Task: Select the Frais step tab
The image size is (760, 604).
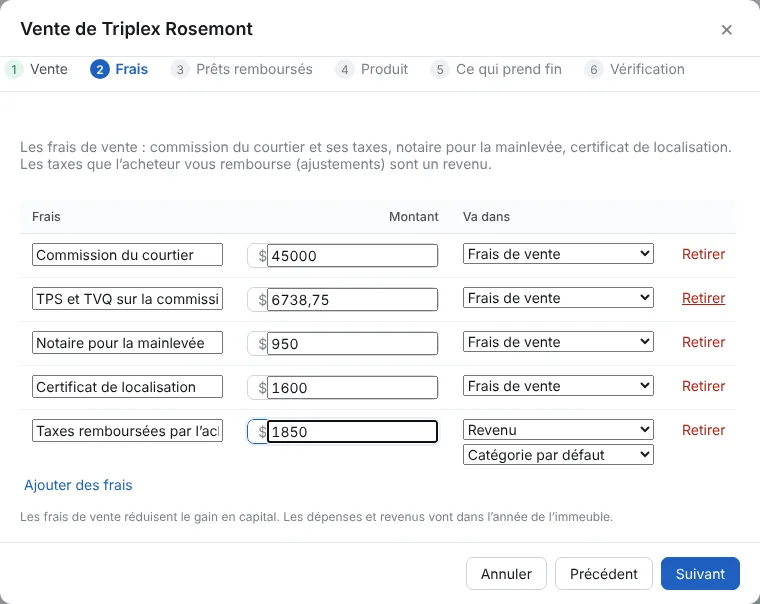Action: pos(119,69)
